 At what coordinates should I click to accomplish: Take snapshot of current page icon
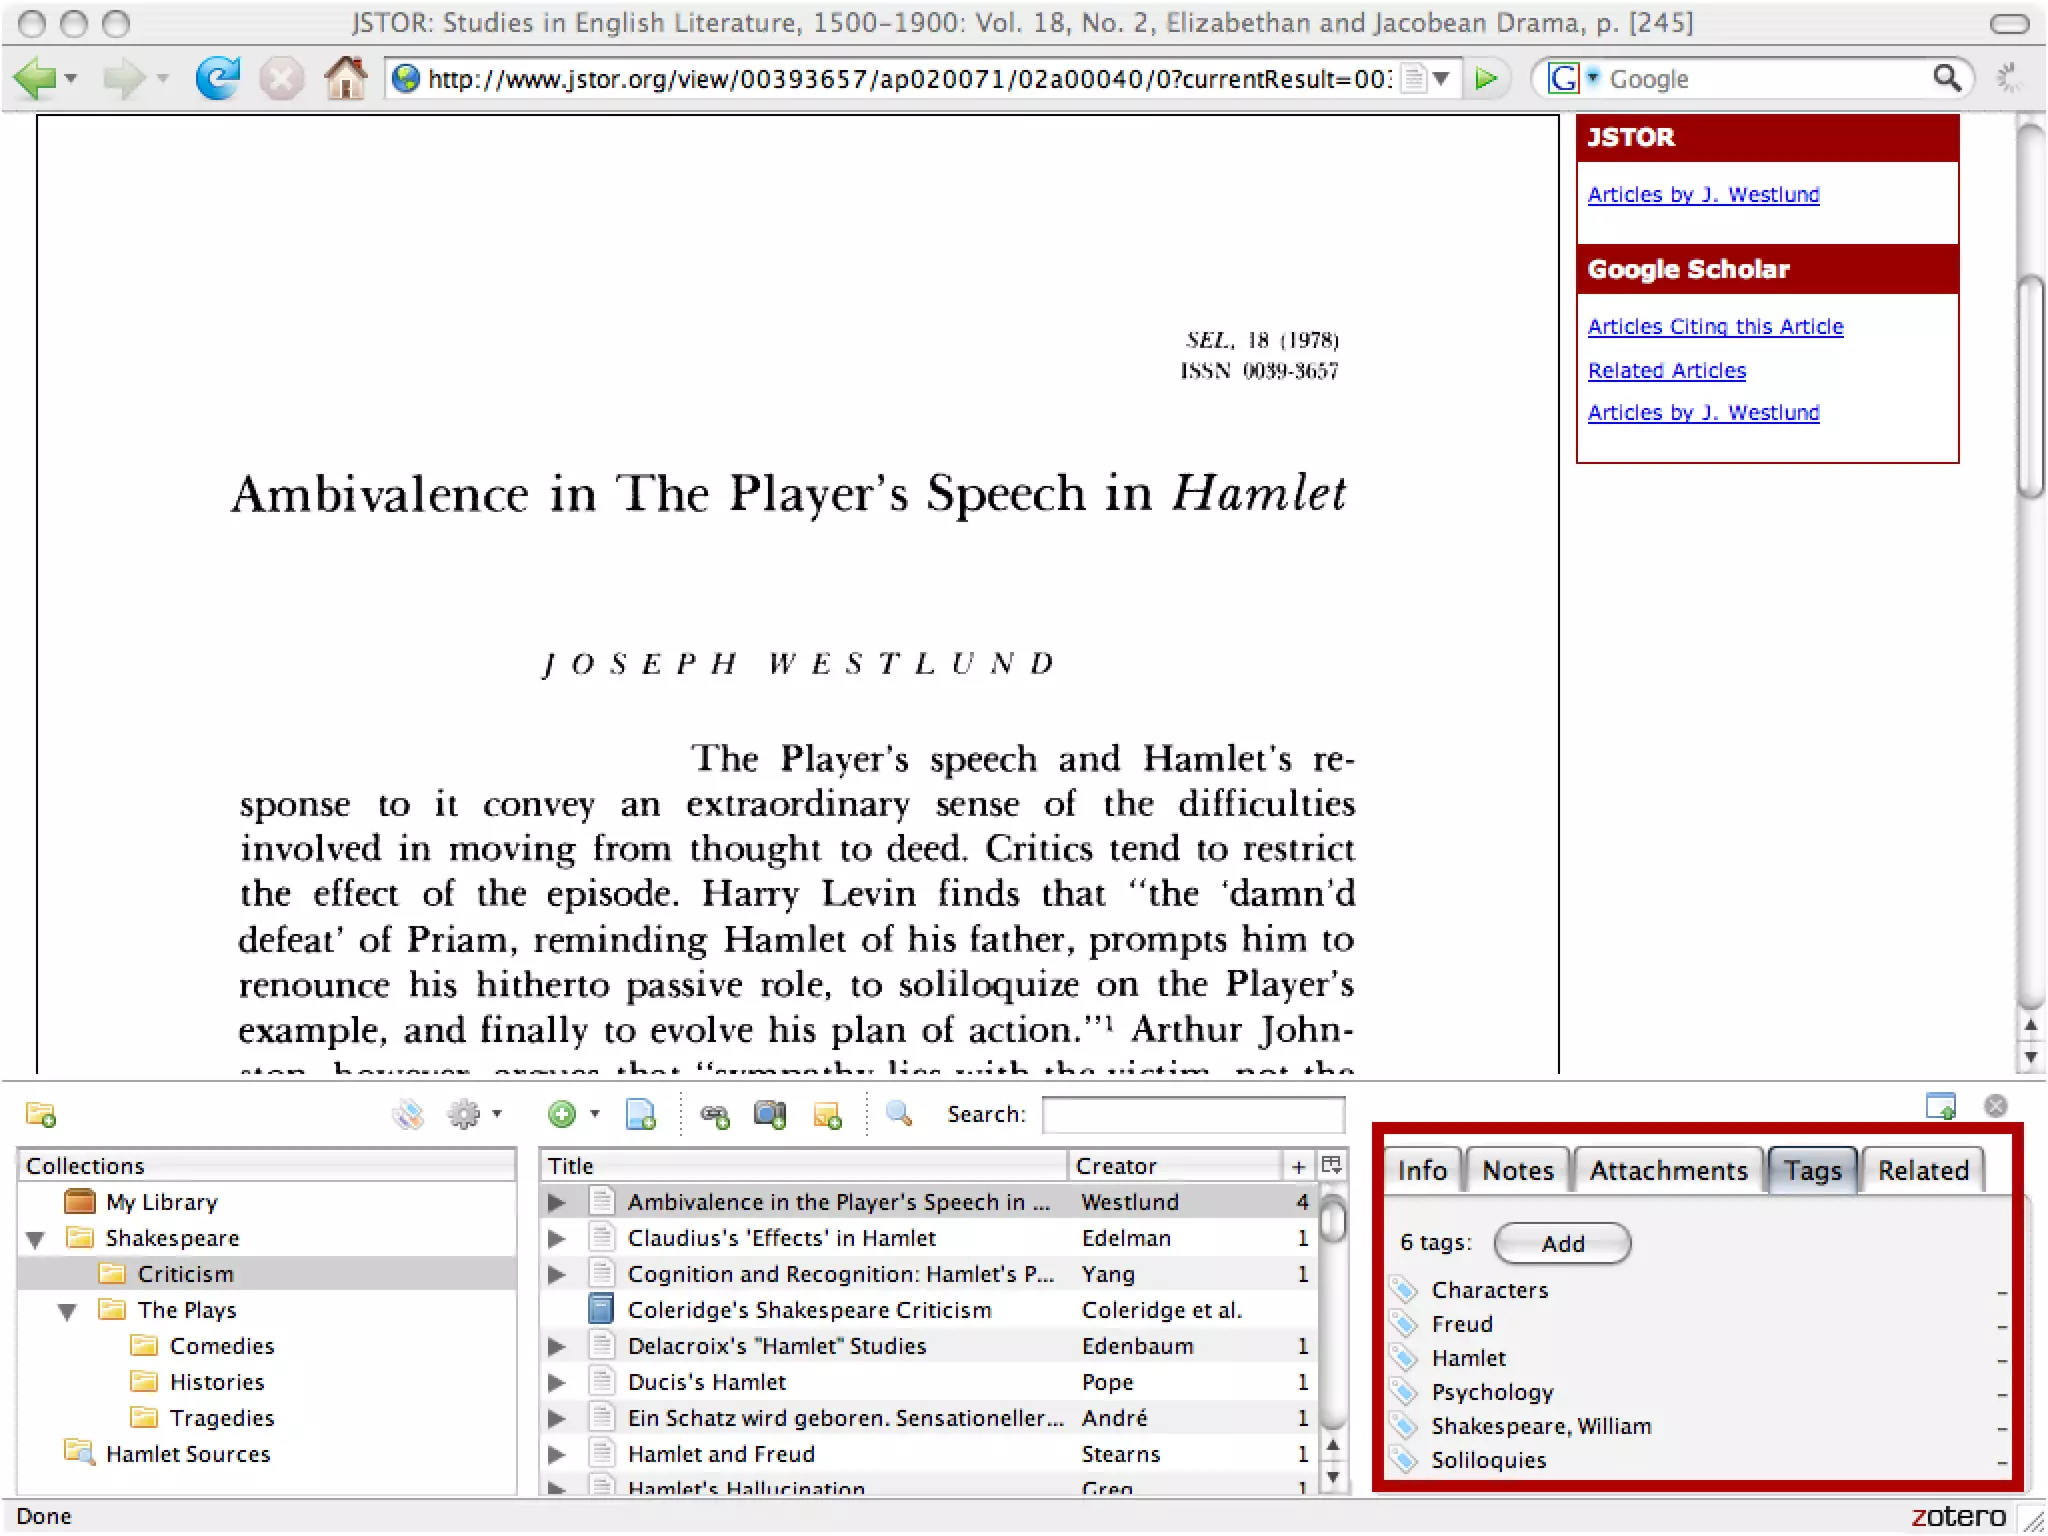[x=770, y=1114]
